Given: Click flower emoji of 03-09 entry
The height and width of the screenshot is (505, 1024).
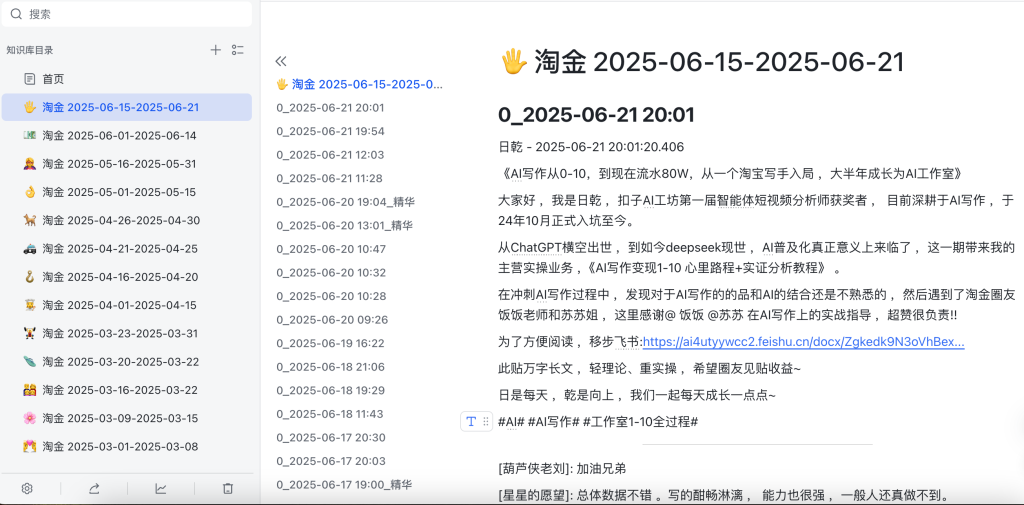Looking at the screenshot, I should click(x=29, y=418).
